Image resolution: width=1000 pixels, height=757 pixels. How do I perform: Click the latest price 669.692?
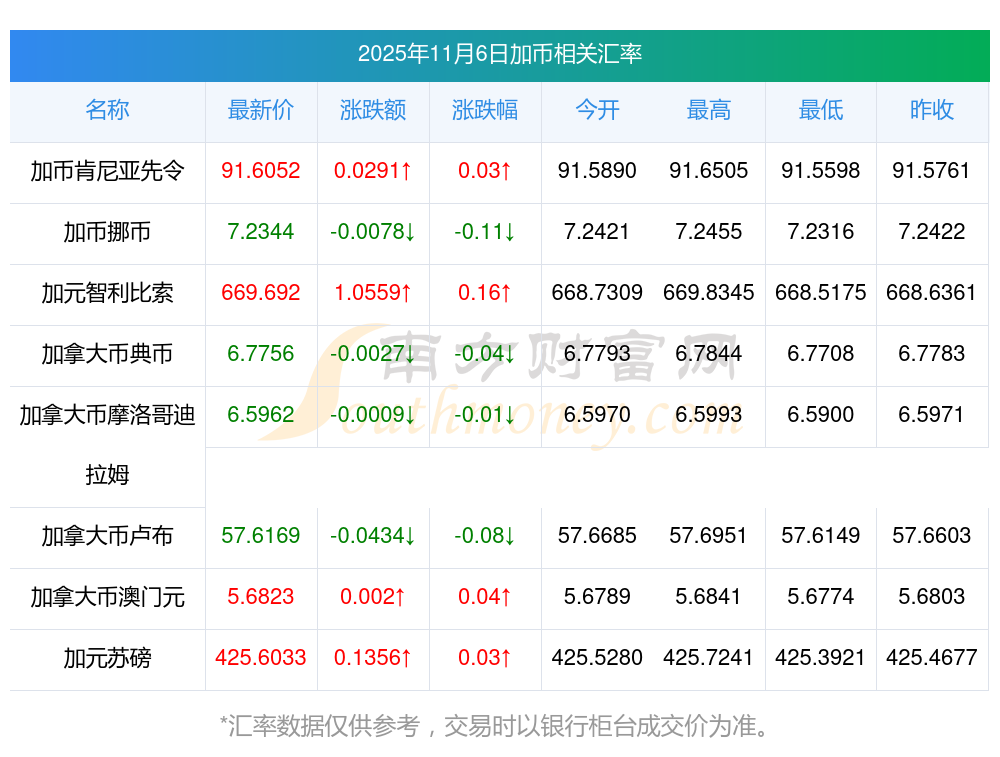[260, 293]
